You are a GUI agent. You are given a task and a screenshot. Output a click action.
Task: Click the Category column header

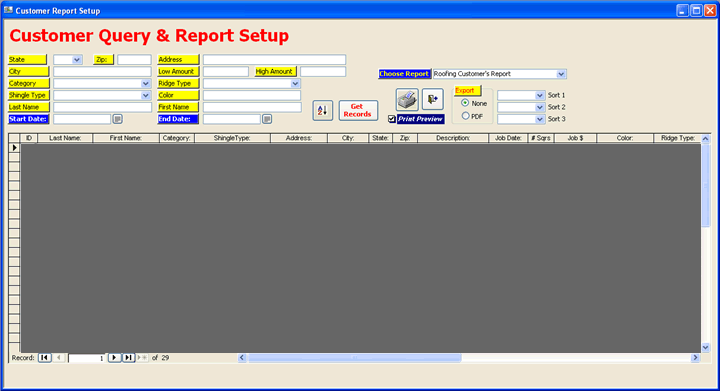177,138
